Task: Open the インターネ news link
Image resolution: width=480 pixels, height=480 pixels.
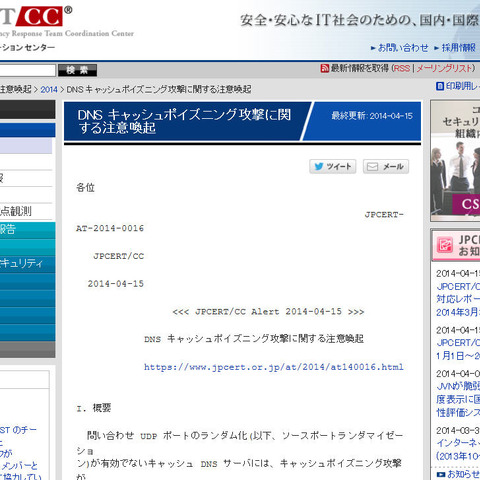Action: pyautogui.click(x=458, y=449)
